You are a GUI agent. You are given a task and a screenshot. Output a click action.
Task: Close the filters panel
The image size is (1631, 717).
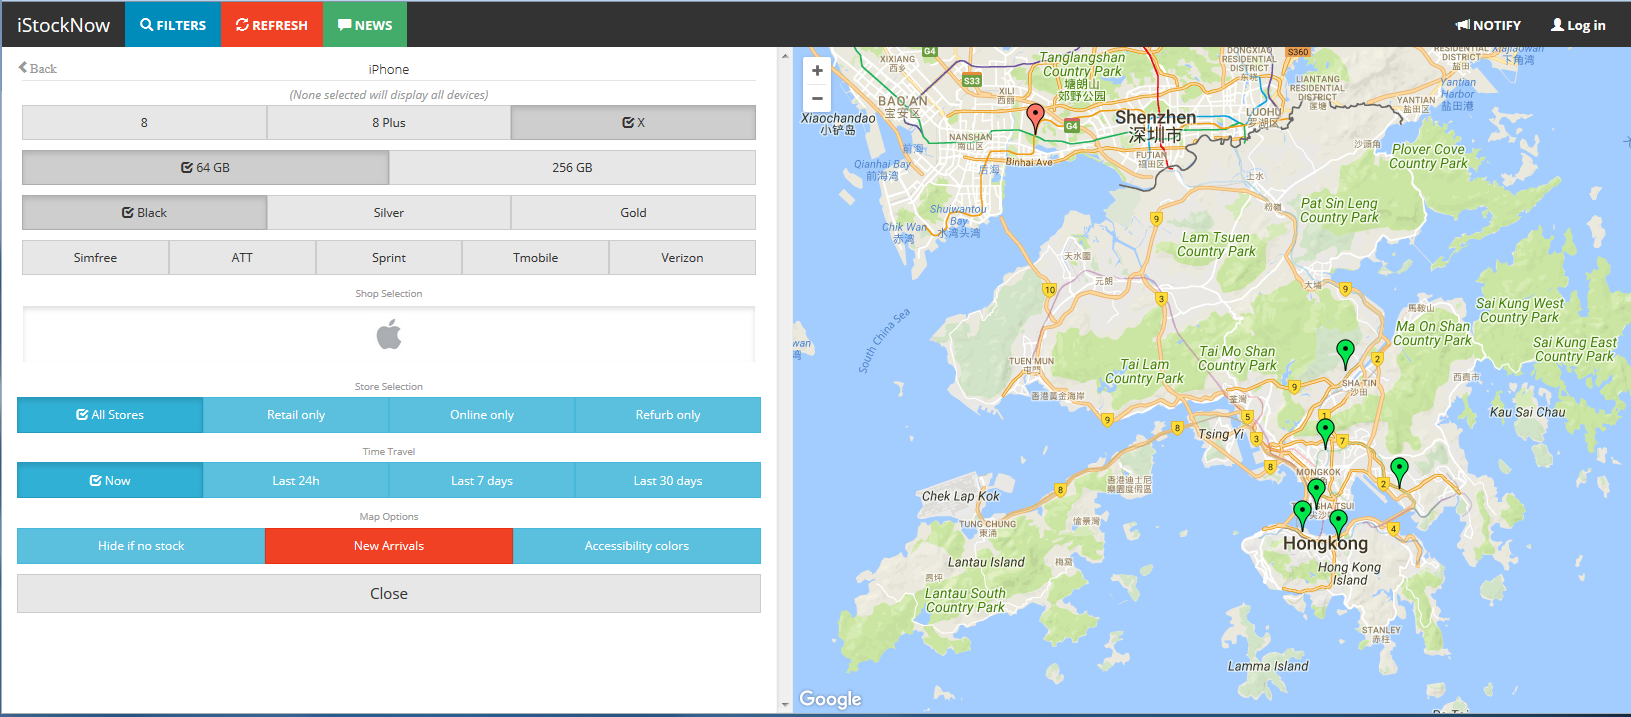click(x=389, y=594)
